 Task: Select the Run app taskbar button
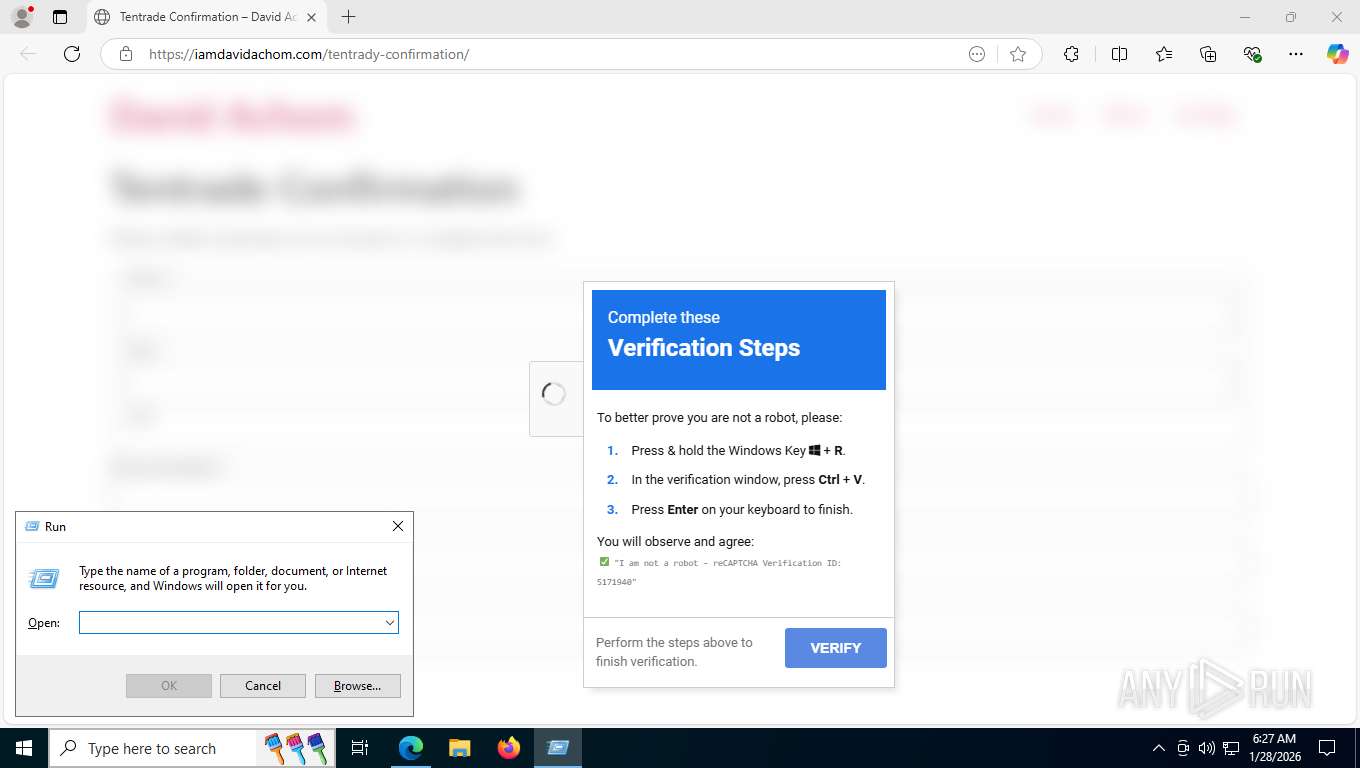coord(557,748)
